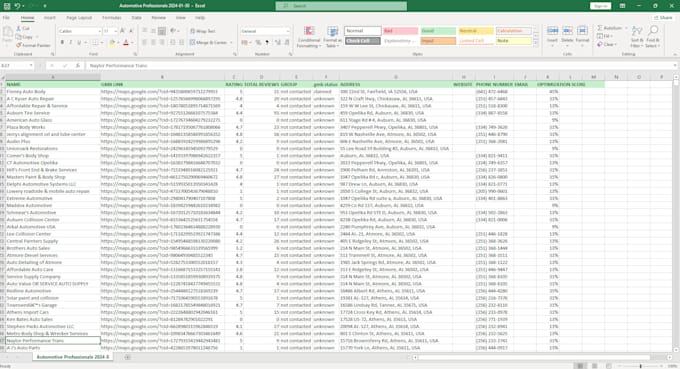This screenshot has height=369, width=680.
Task: Toggle Bold formatting
Action: [x=62, y=42]
